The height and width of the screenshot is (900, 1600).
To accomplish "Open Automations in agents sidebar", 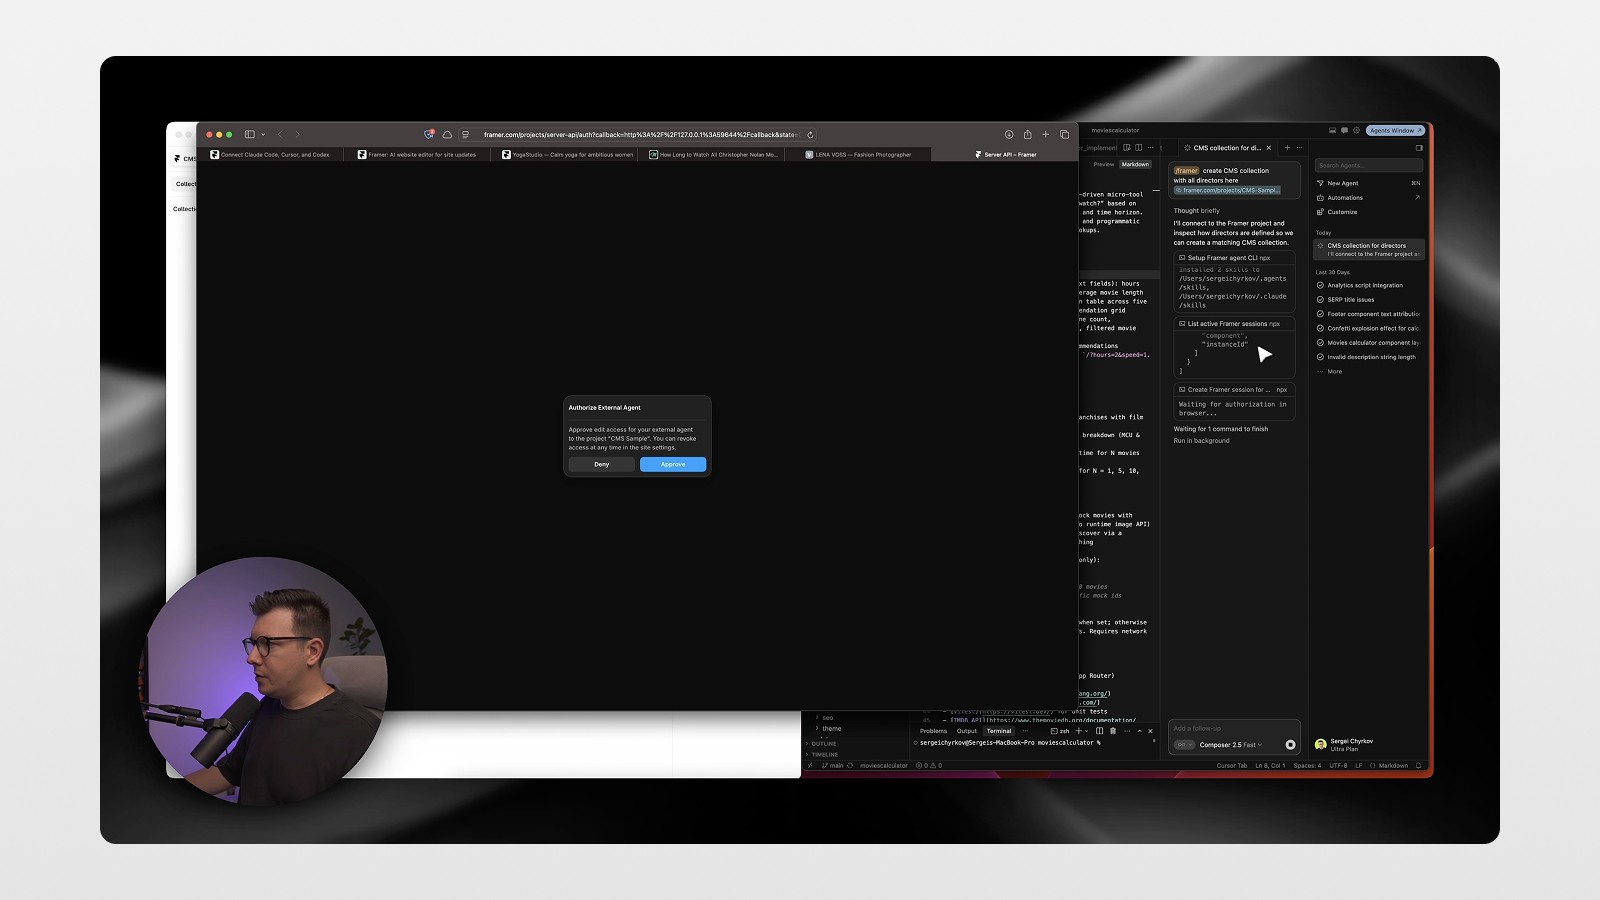I will [x=1368, y=198].
